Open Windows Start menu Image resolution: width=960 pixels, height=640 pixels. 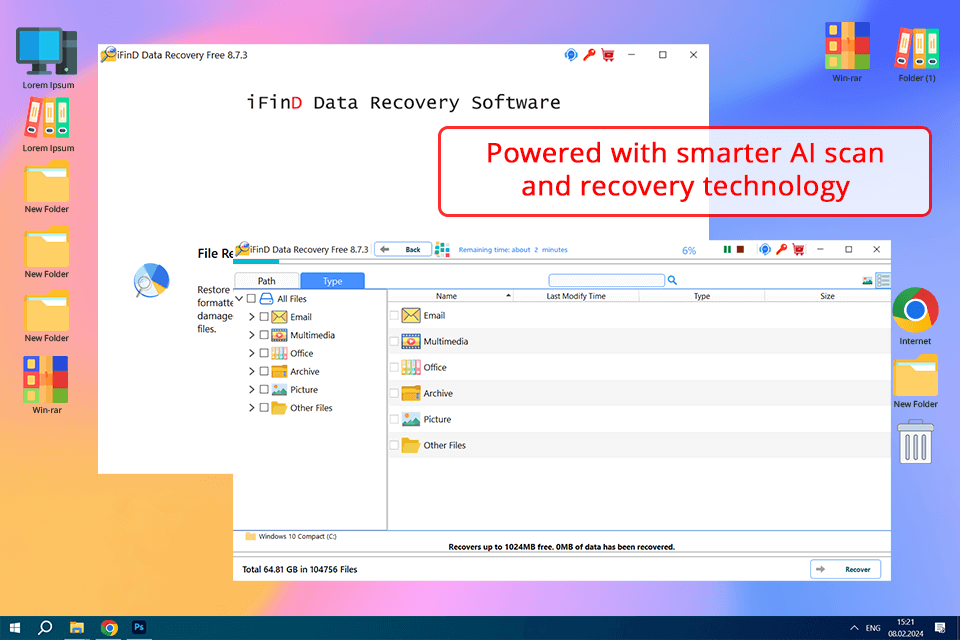tap(15, 627)
